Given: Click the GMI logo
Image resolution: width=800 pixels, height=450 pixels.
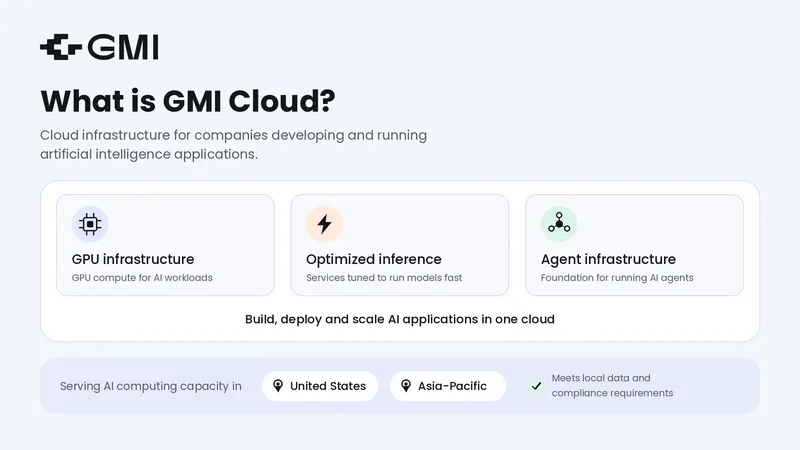Looking at the screenshot, I should [99, 47].
